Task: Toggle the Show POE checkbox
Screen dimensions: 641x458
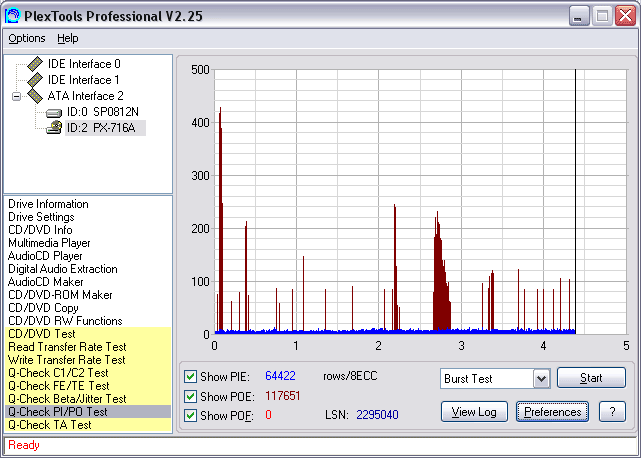Action: coord(190,396)
